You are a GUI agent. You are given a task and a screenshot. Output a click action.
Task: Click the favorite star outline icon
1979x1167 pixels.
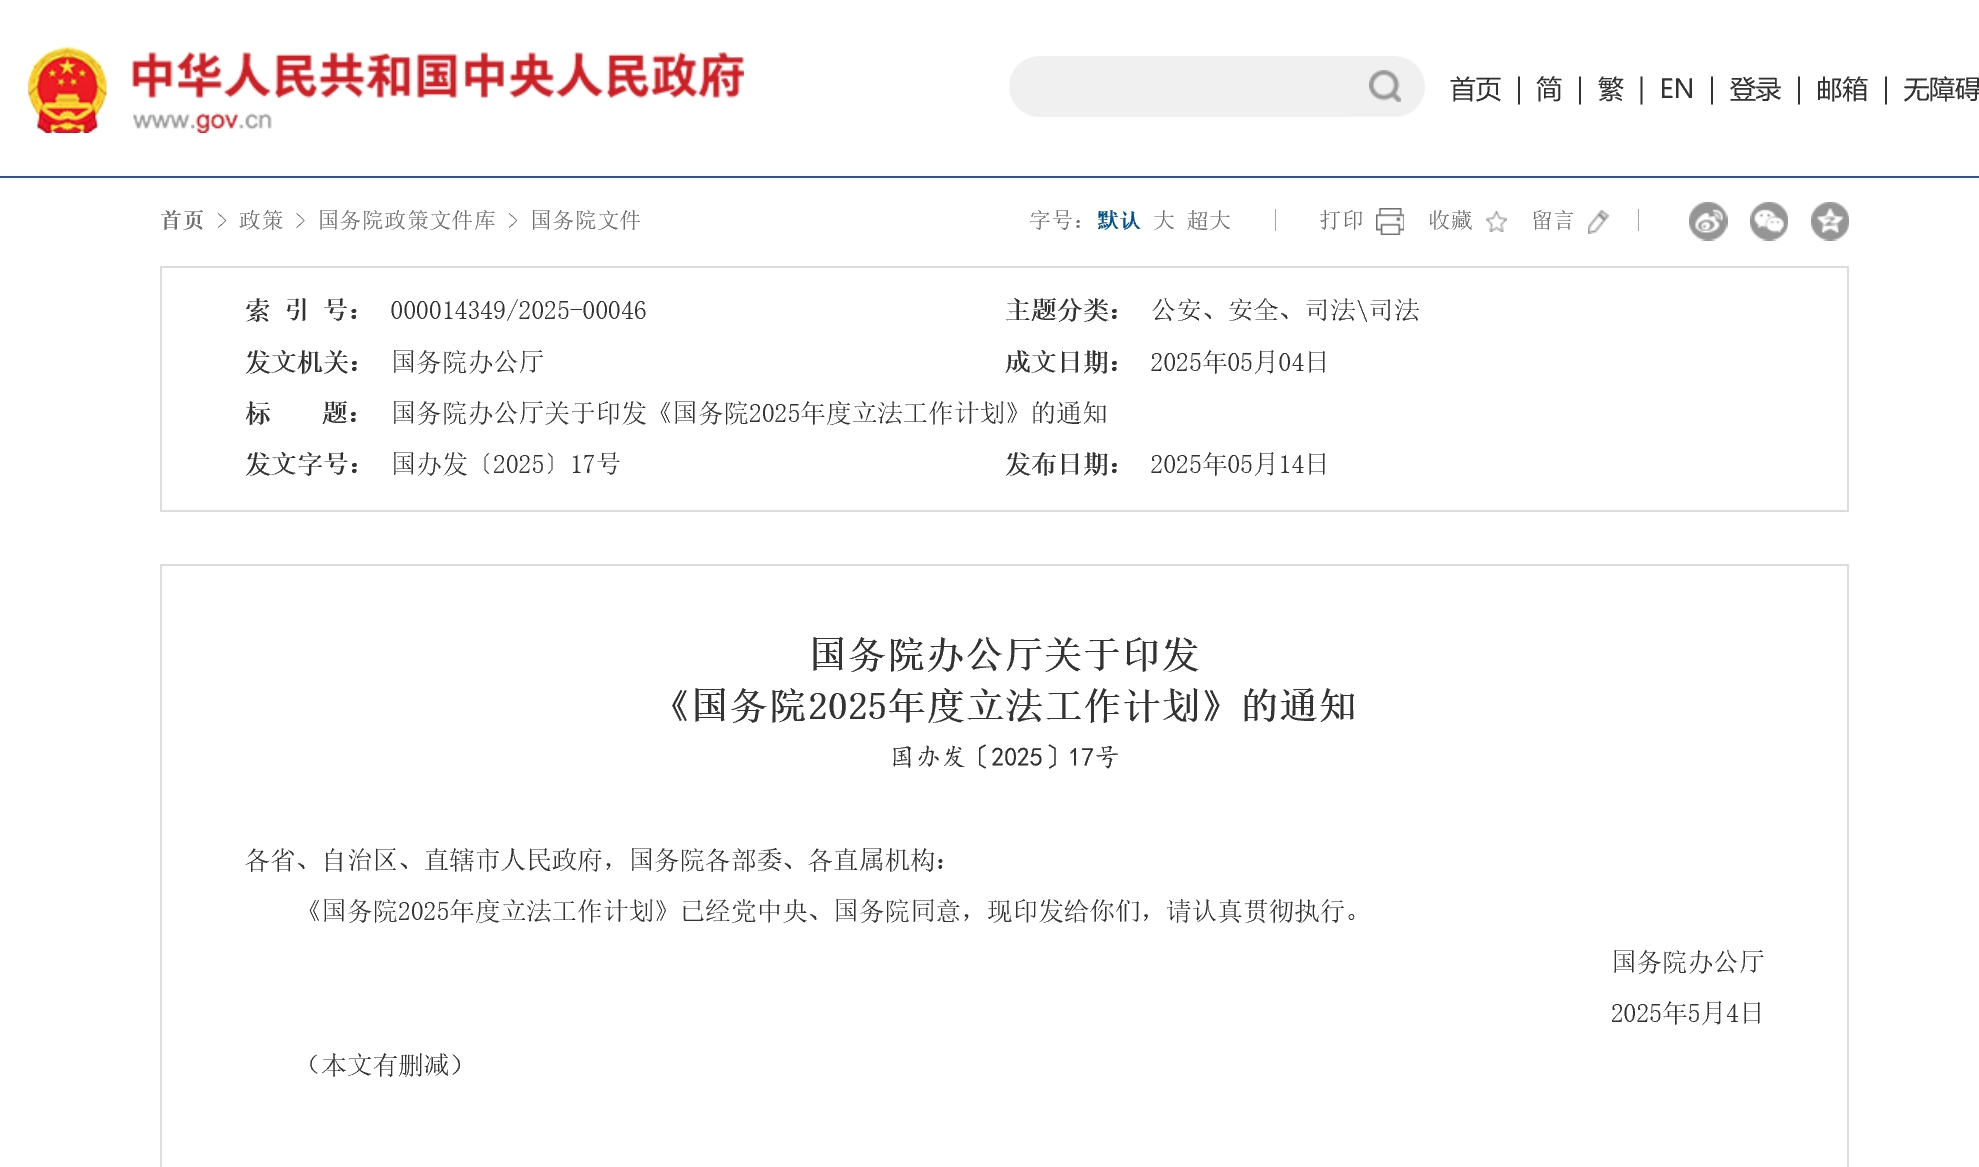[x=1496, y=222]
